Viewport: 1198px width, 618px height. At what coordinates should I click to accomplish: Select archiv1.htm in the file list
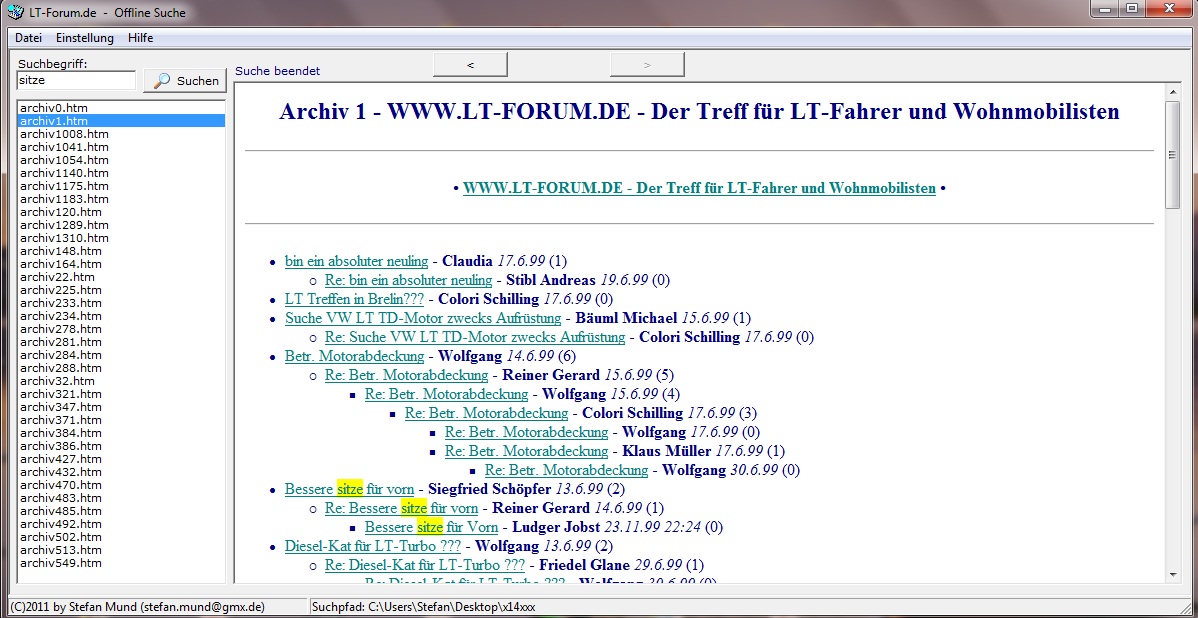pos(121,121)
